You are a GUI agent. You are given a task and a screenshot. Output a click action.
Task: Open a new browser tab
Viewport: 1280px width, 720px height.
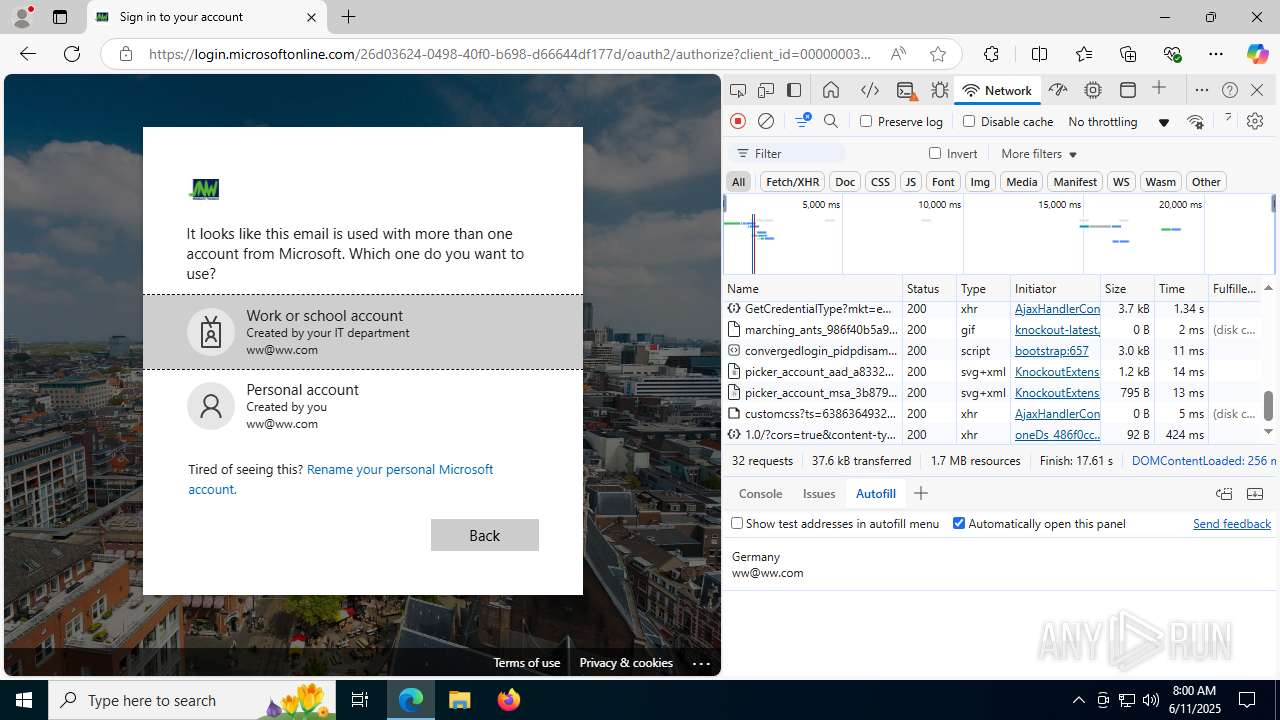(348, 17)
